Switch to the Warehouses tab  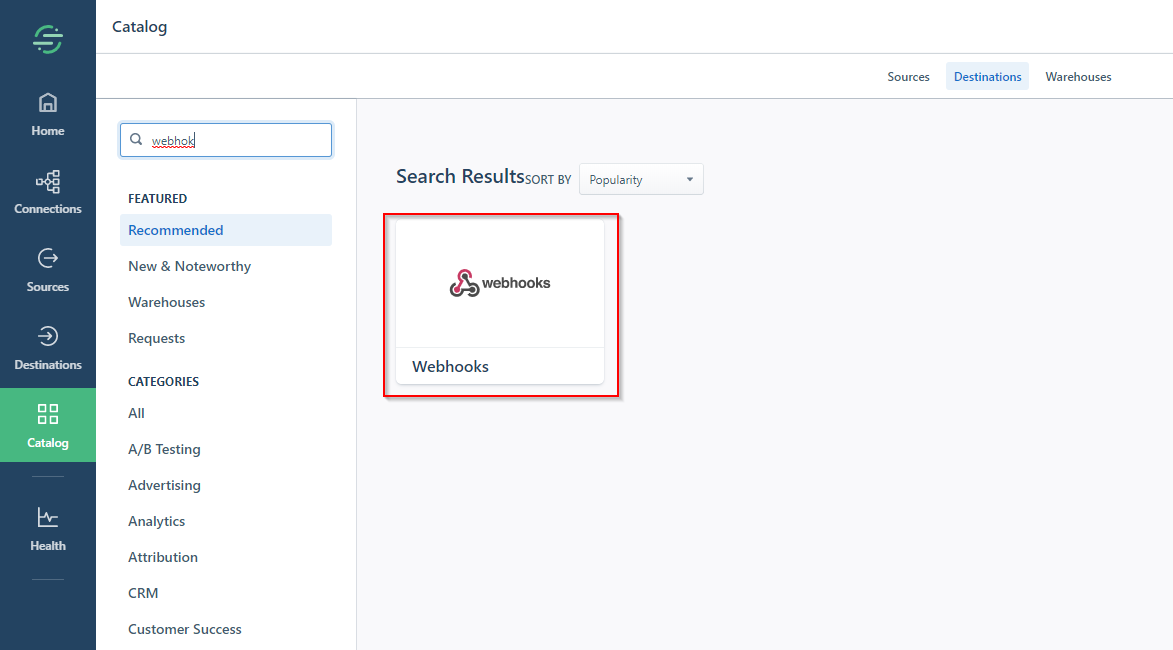click(x=1078, y=76)
